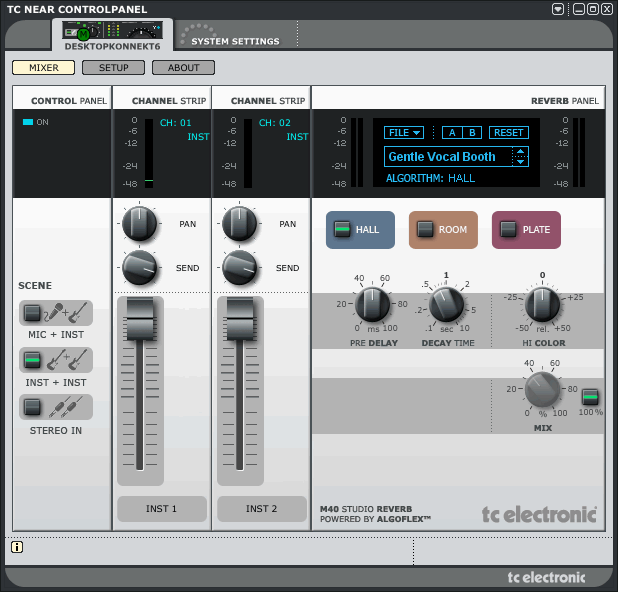
Task: Select the DESKTOPKONNEKT6 device tab
Action: (x=112, y=35)
